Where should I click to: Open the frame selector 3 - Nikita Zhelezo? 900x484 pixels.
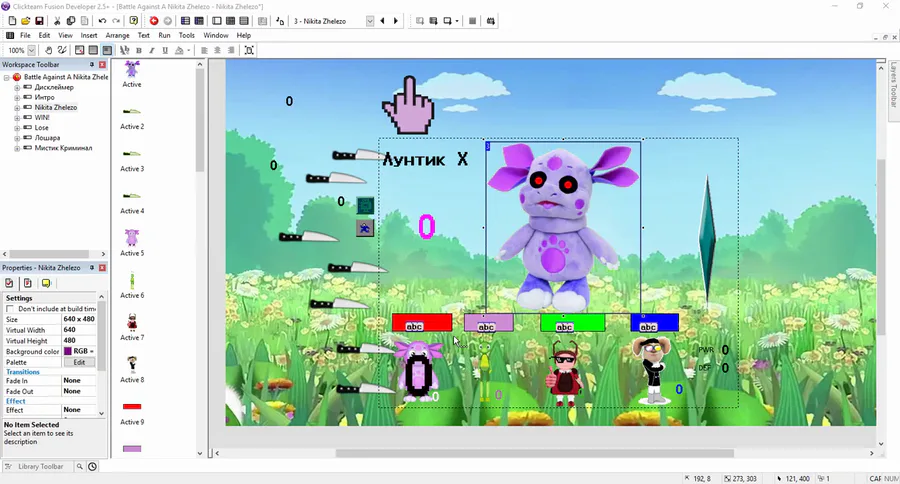[333, 21]
